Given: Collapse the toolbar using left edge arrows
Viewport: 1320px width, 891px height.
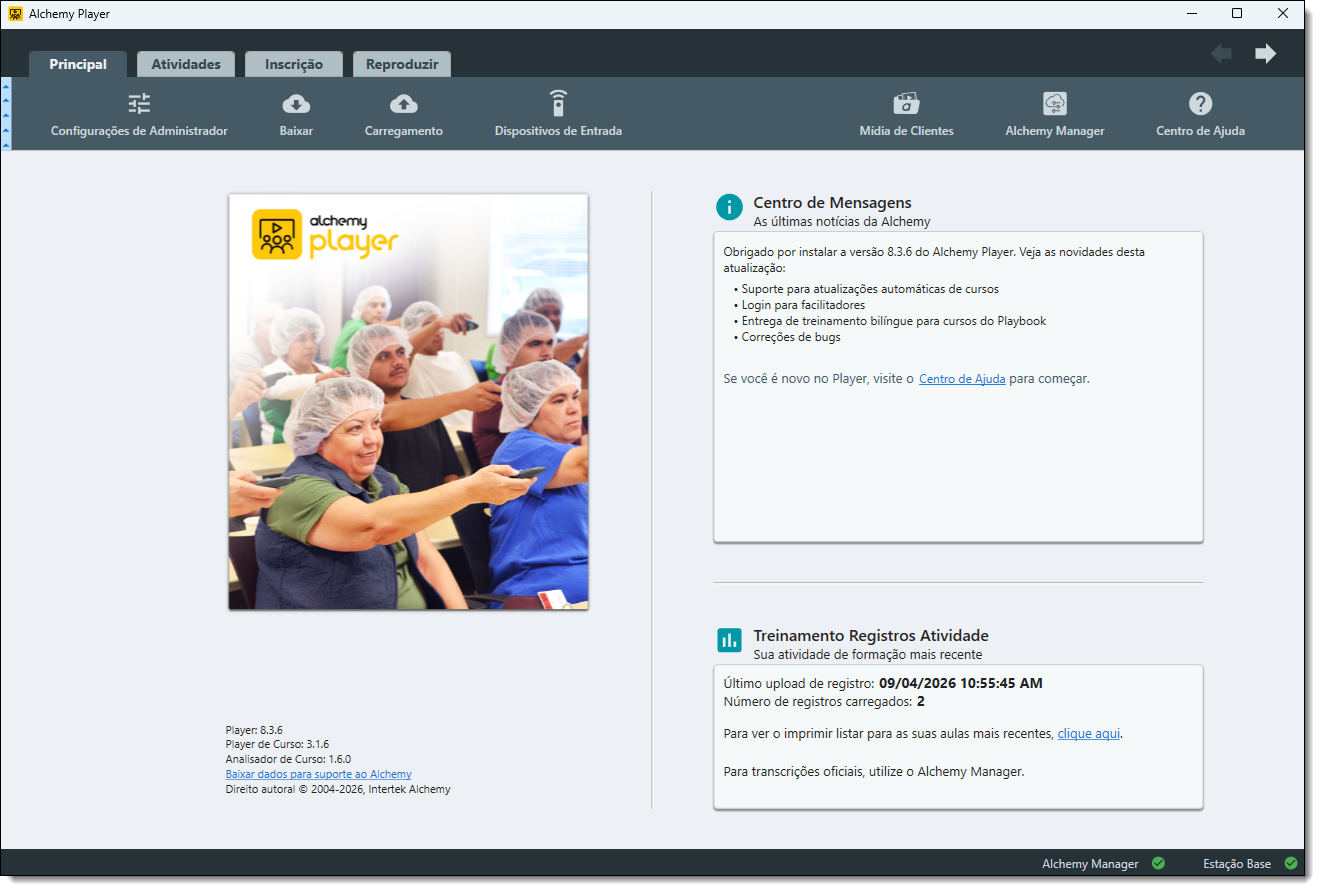Looking at the screenshot, I should click(6, 114).
